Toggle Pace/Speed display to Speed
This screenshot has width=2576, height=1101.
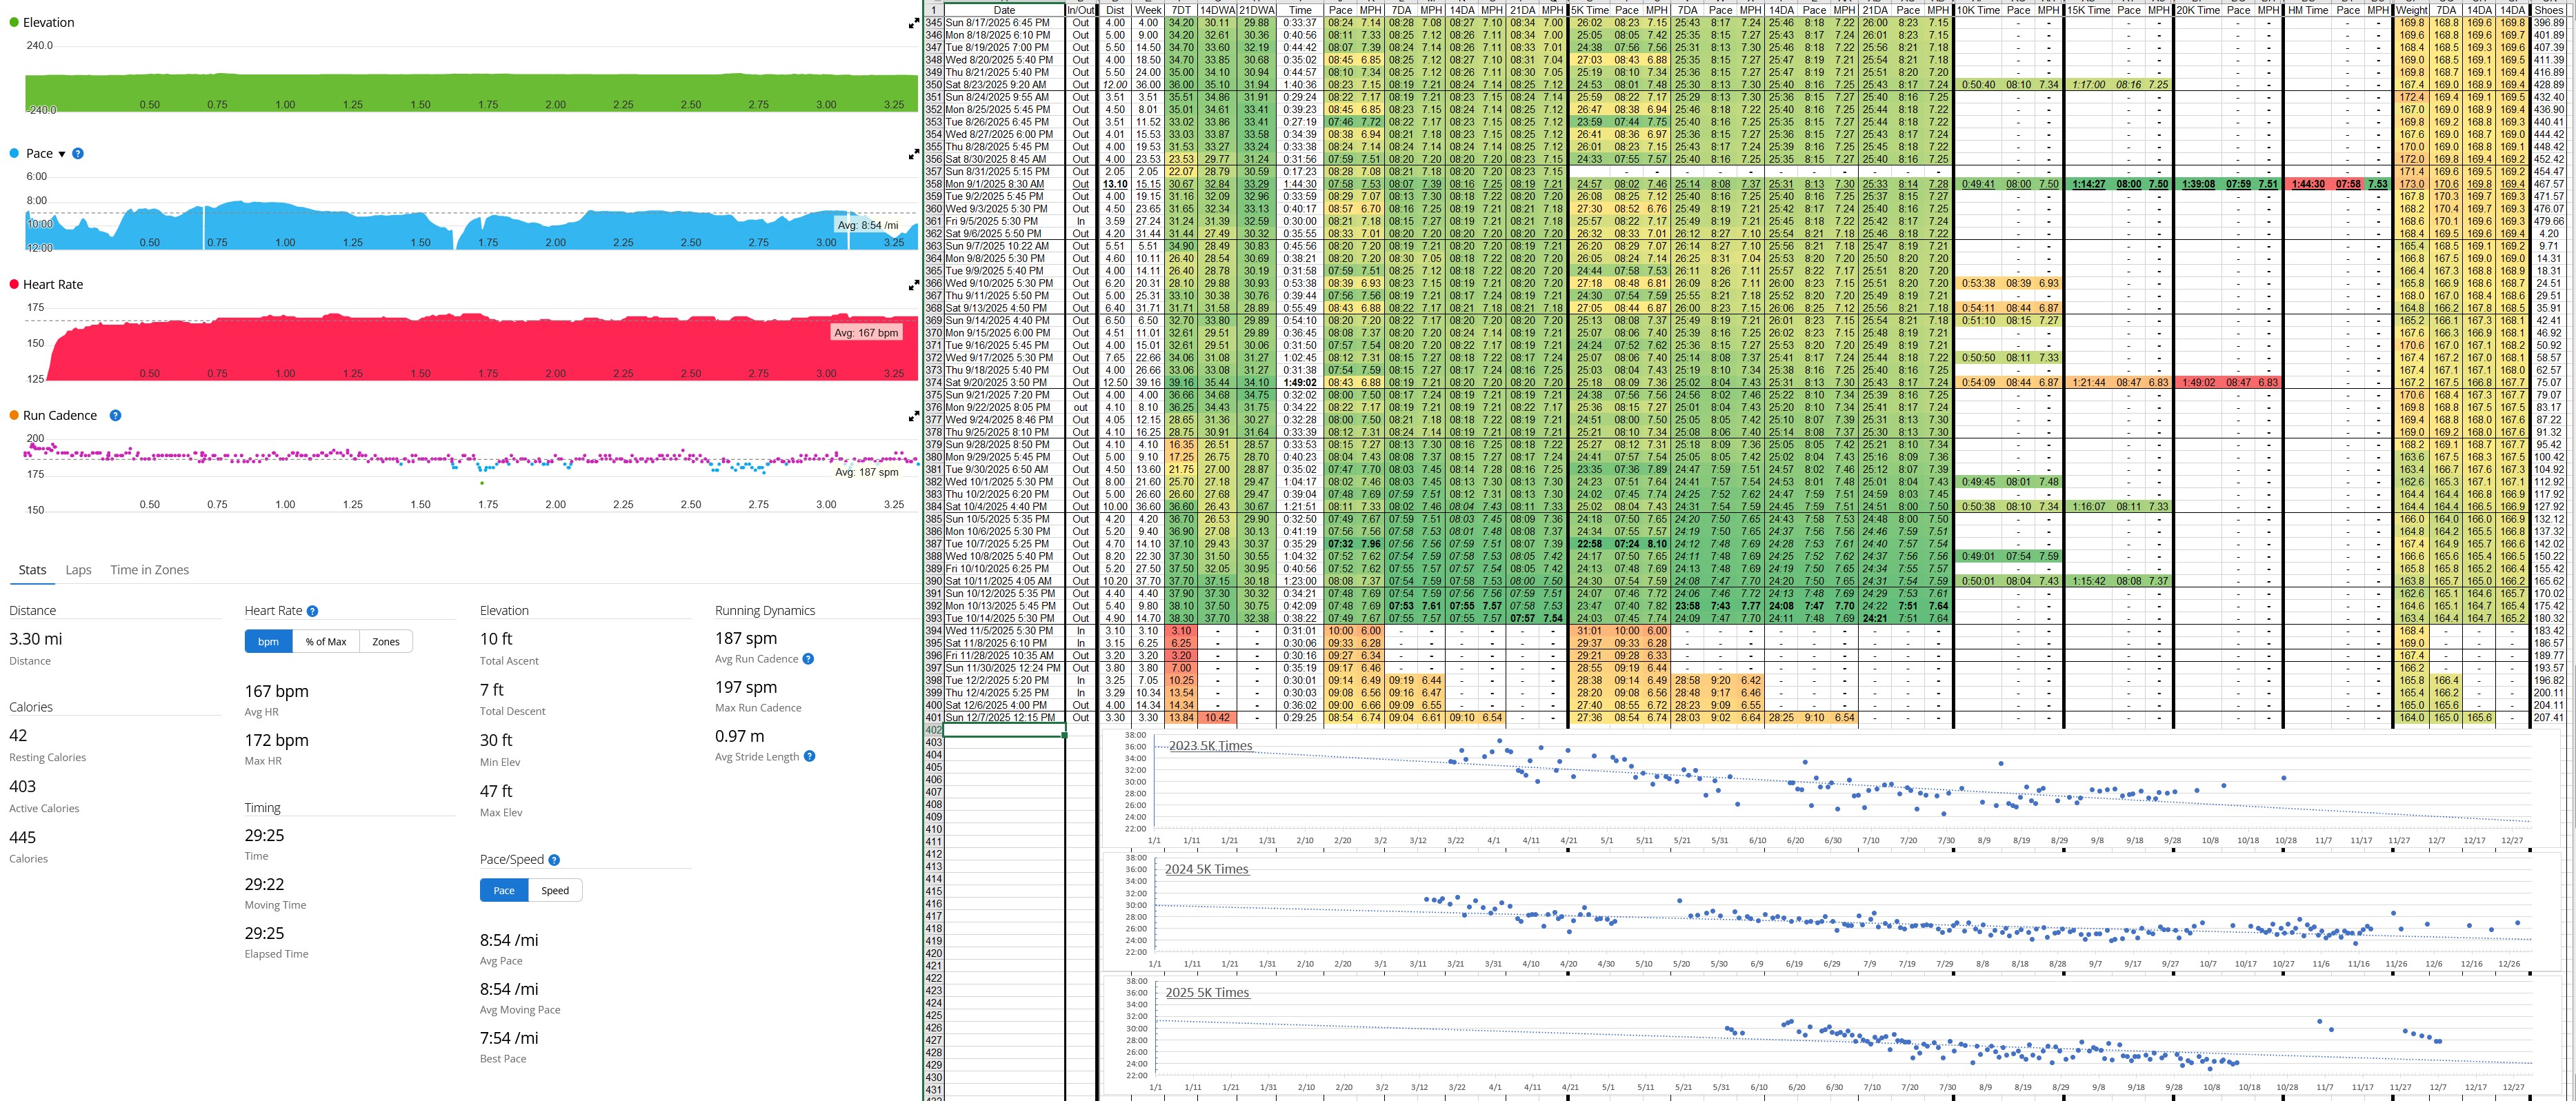pyautogui.click(x=555, y=891)
